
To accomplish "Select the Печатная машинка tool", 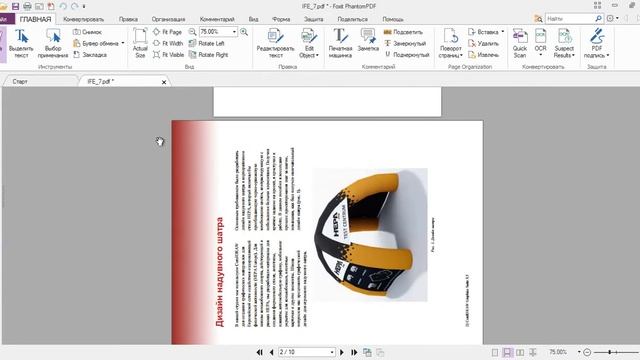I will click(x=340, y=44).
